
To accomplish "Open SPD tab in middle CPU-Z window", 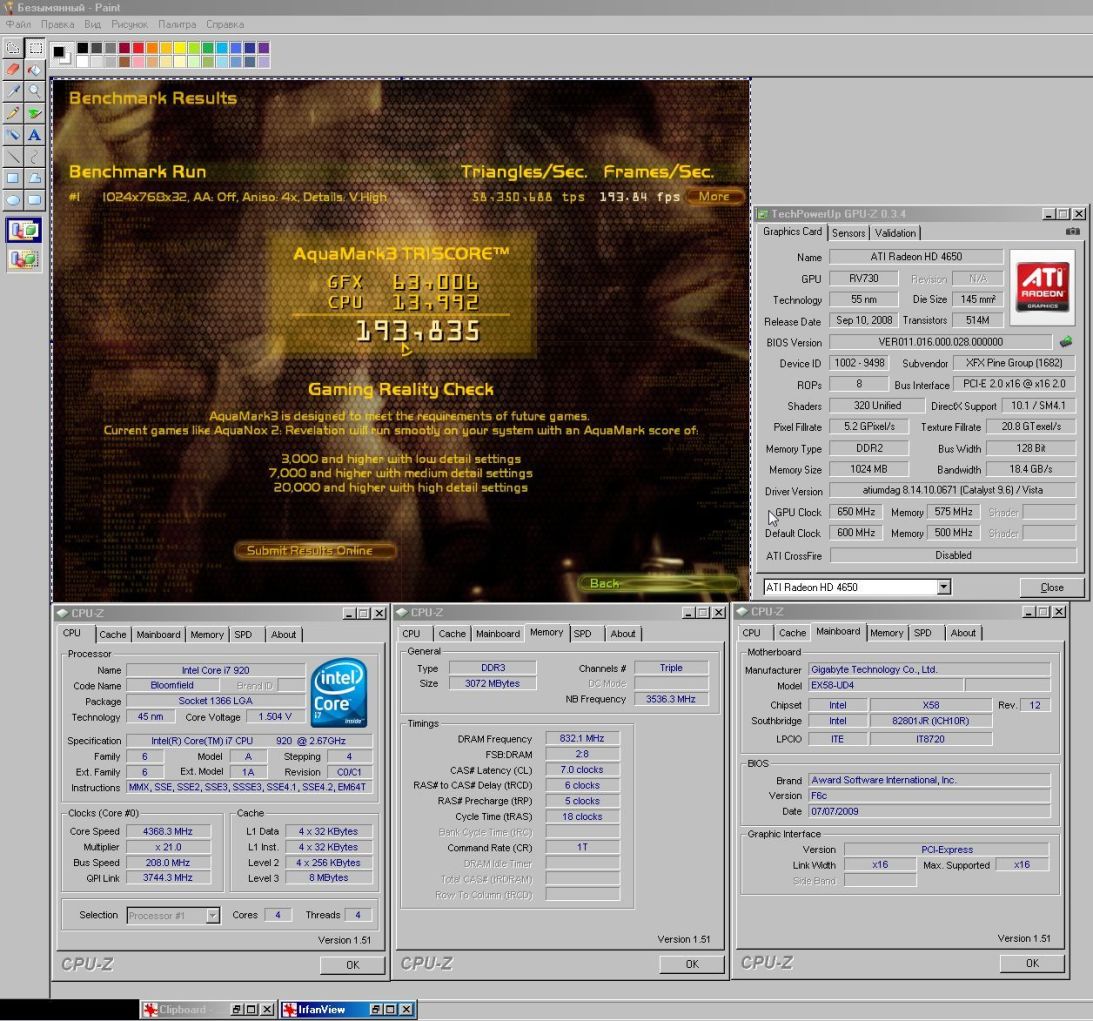I will click(x=582, y=634).
